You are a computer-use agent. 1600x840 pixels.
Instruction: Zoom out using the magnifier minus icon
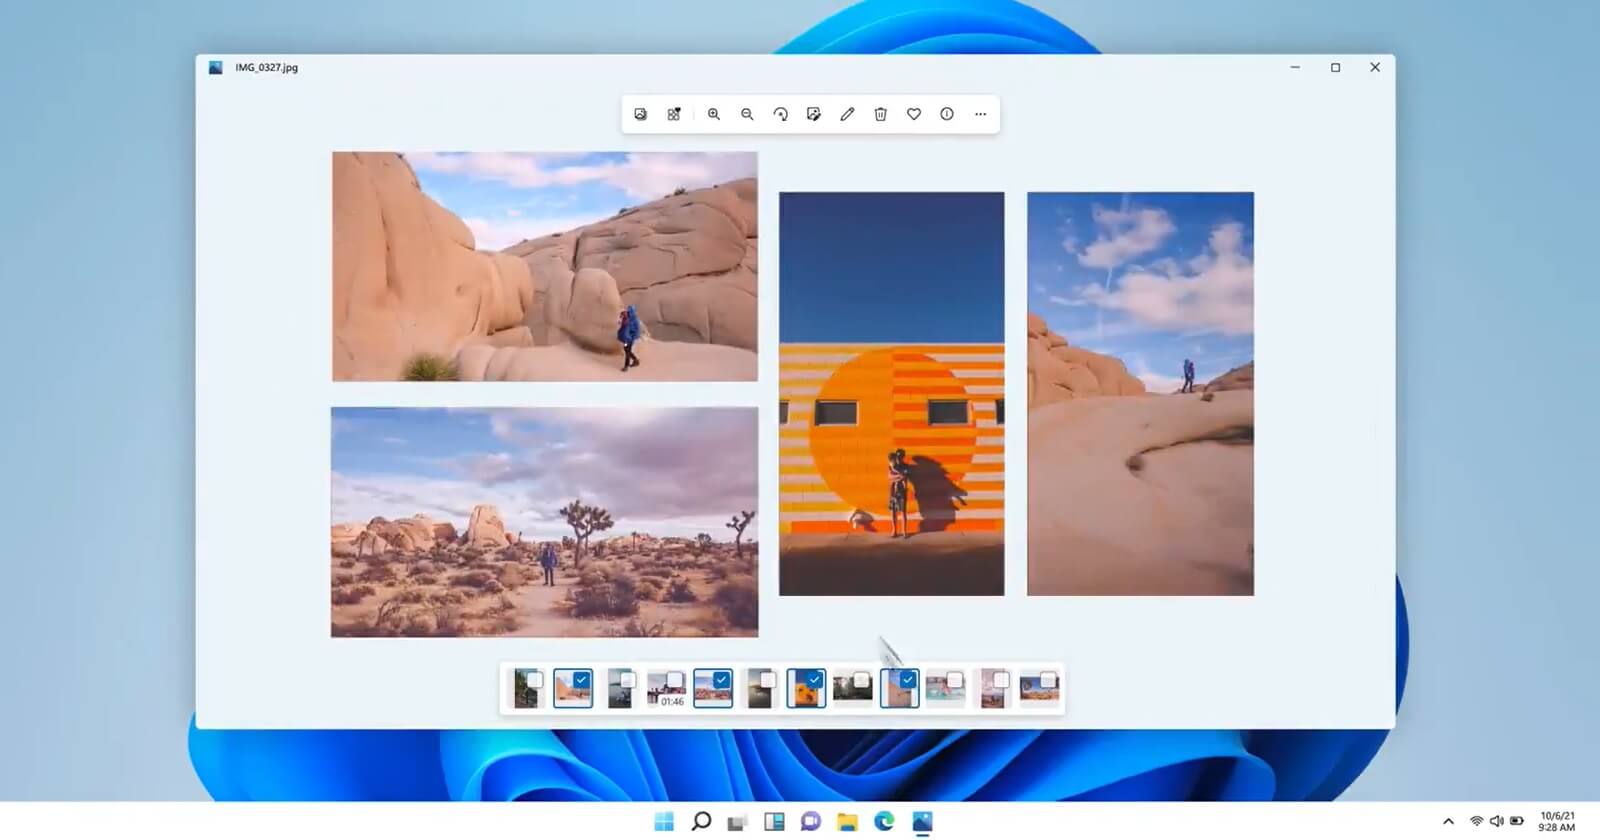747,114
